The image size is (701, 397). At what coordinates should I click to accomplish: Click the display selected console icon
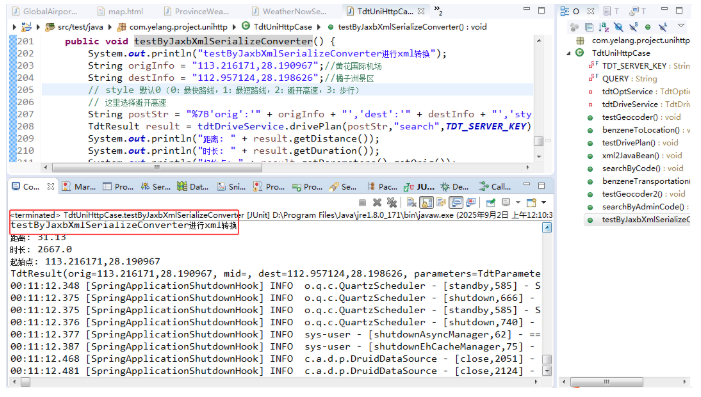pyautogui.click(x=506, y=202)
